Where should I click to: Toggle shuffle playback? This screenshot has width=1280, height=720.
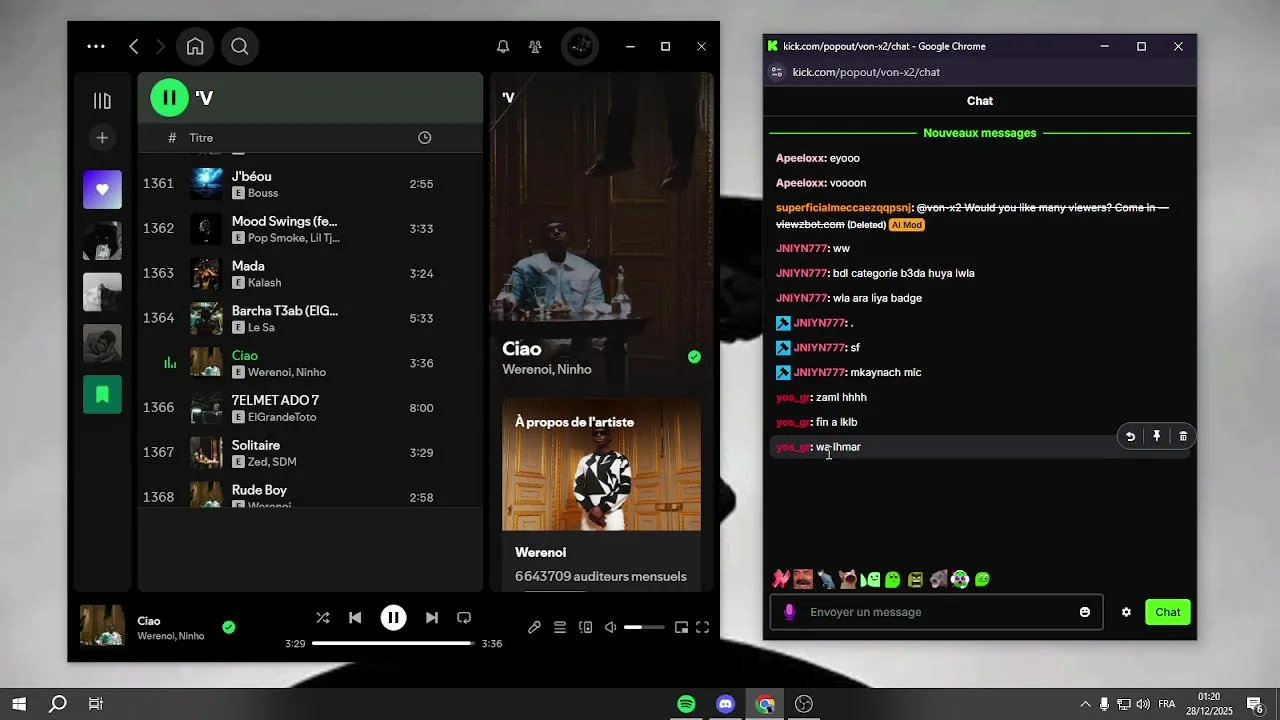(x=322, y=618)
